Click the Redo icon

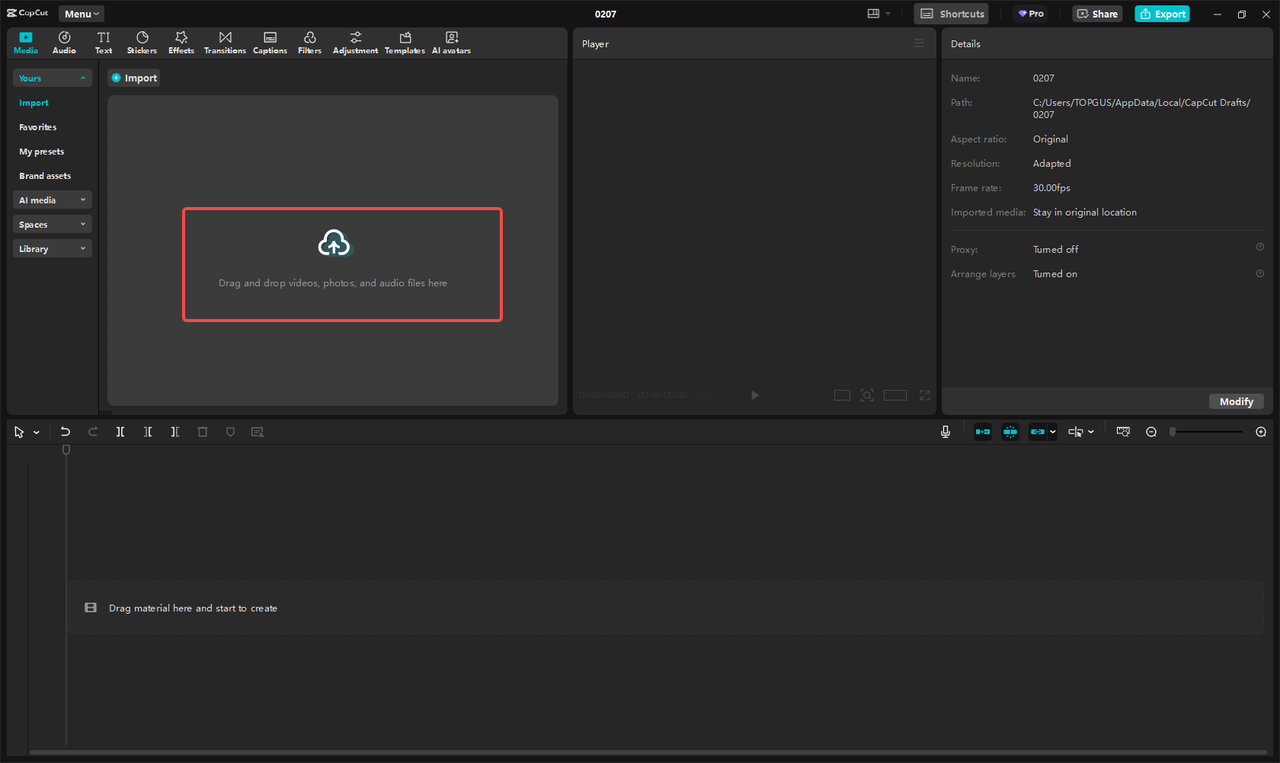(x=93, y=432)
